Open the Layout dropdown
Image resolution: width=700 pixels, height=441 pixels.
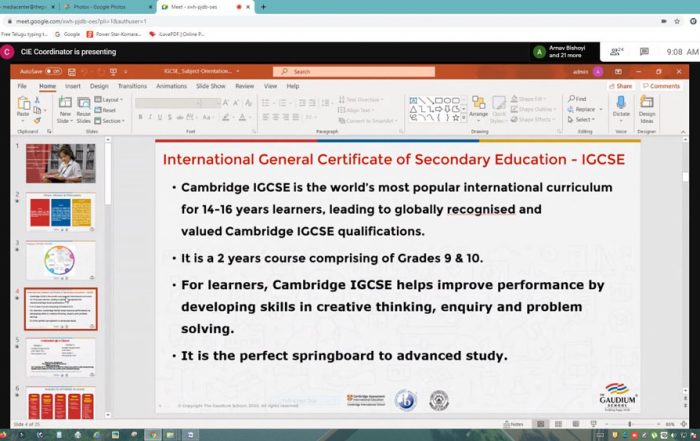108,100
